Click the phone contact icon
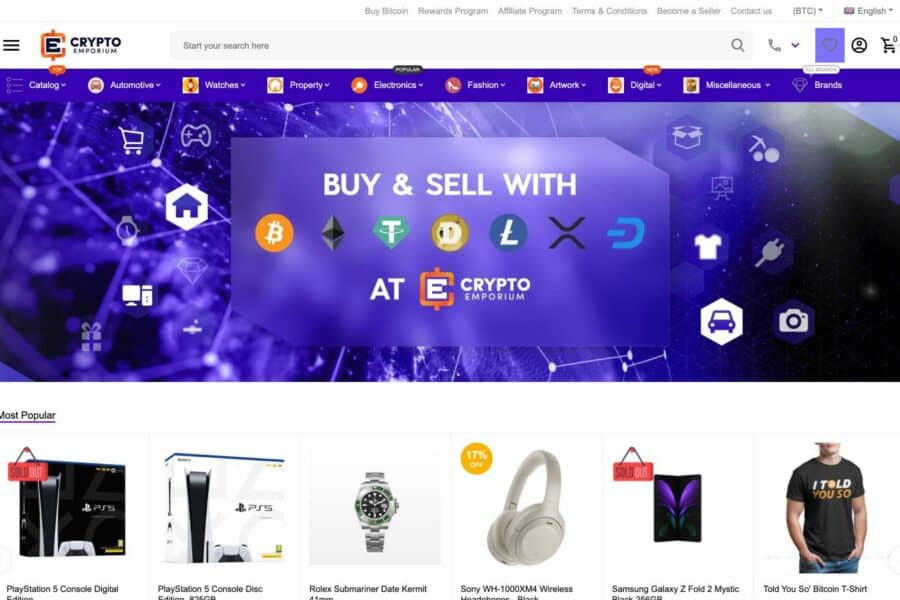 point(774,45)
